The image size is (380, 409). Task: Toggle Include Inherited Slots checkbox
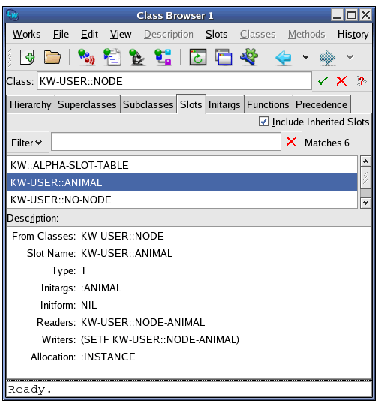(264, 121)
